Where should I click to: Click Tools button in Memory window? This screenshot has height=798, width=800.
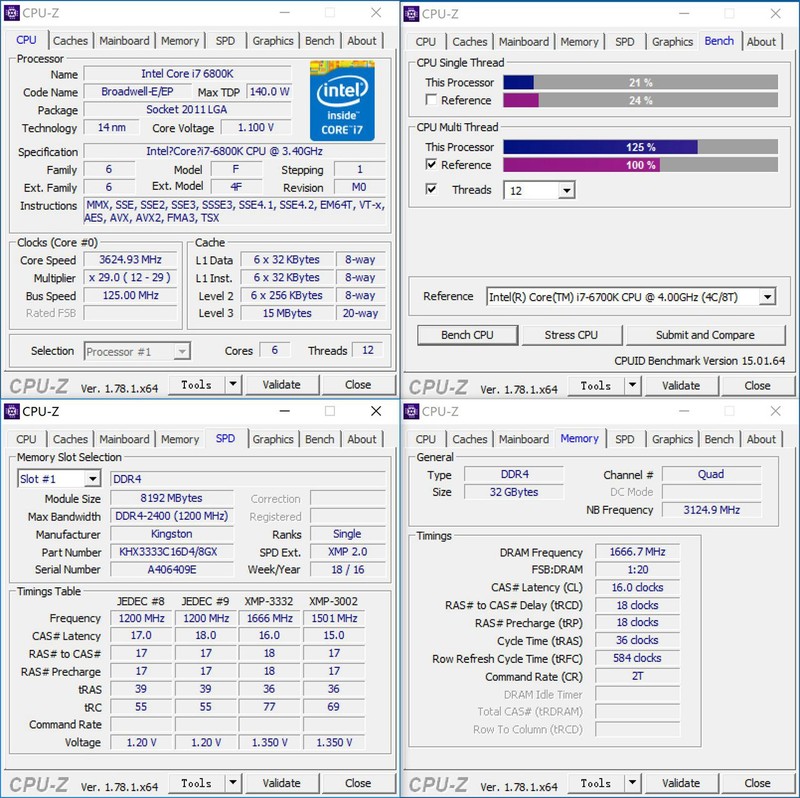point(596,783)
